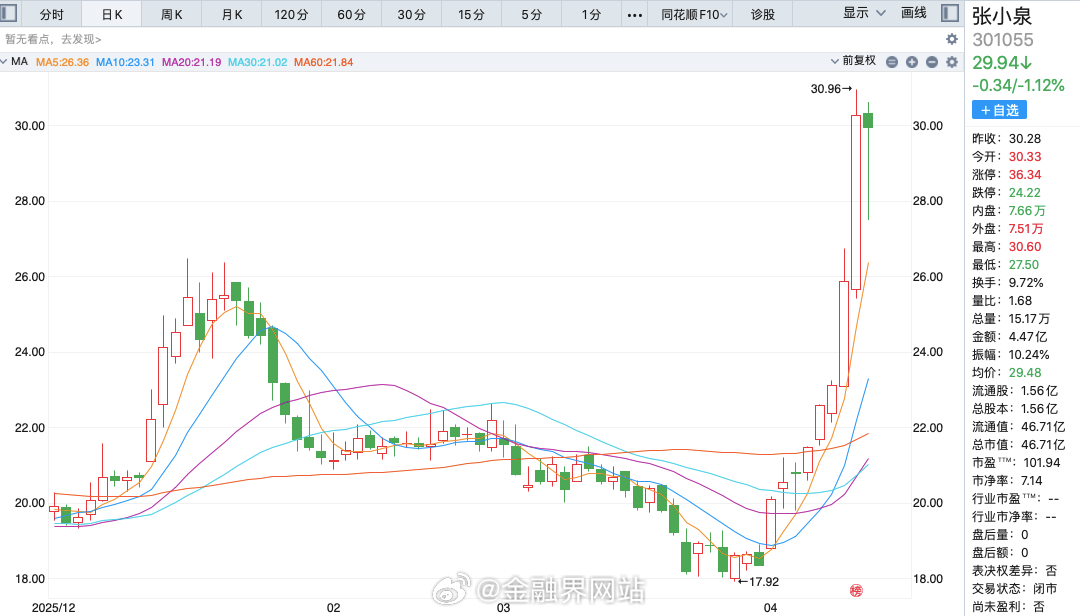Click the orange MA5:26.36 legend label
Screen dimensions: 1080x616
click(60, 62)
